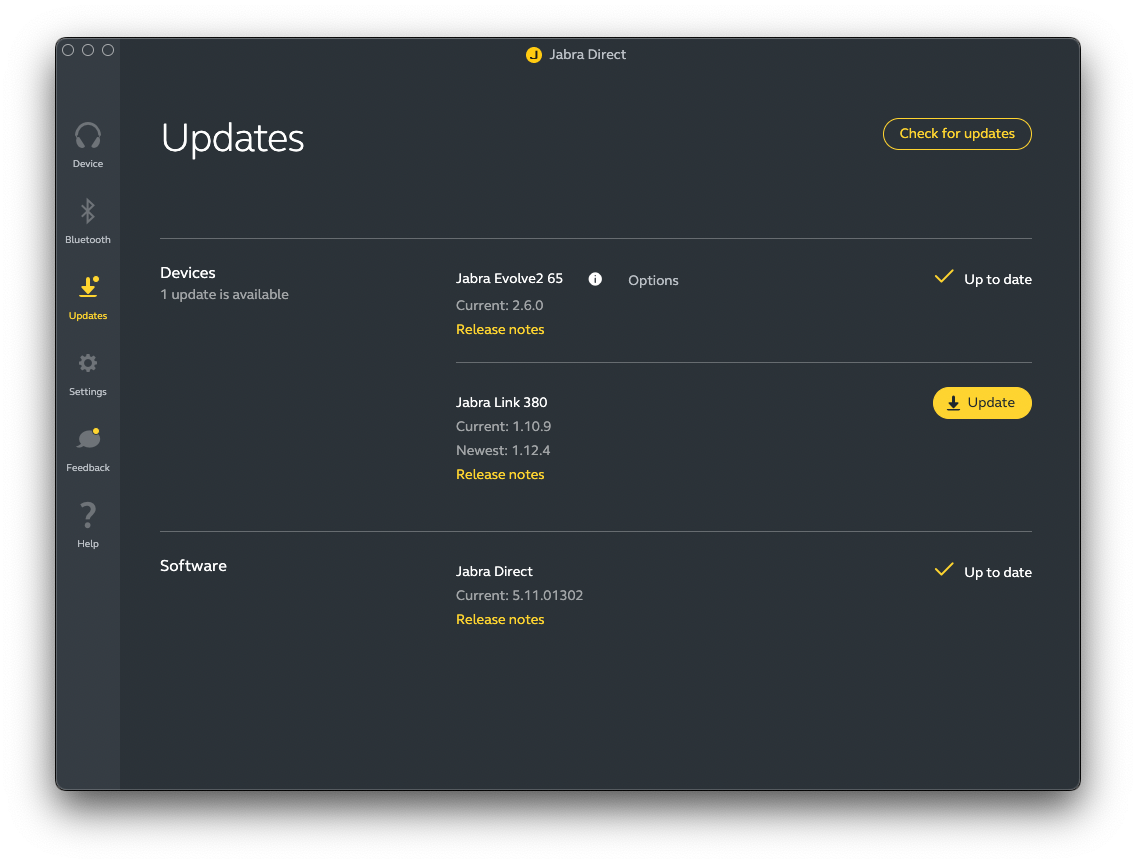Click the Jabra Link 380 device name

point(501,402)
